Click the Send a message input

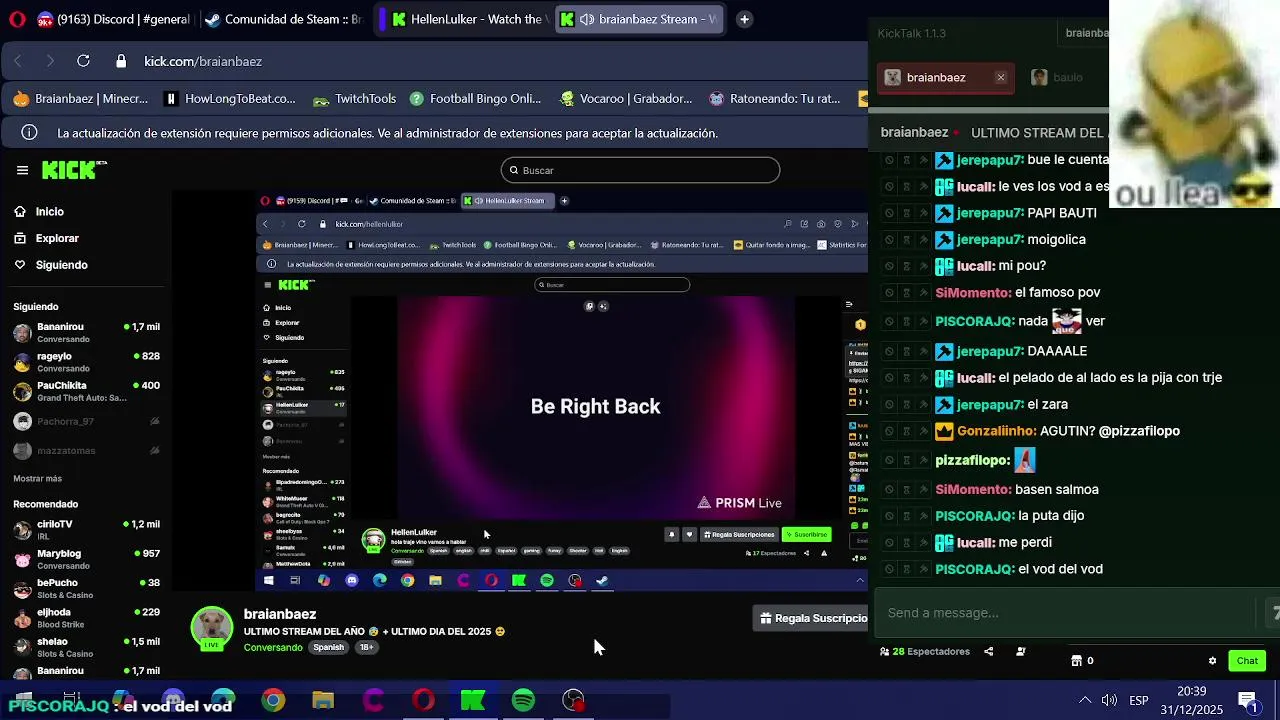coord(1065,613)
